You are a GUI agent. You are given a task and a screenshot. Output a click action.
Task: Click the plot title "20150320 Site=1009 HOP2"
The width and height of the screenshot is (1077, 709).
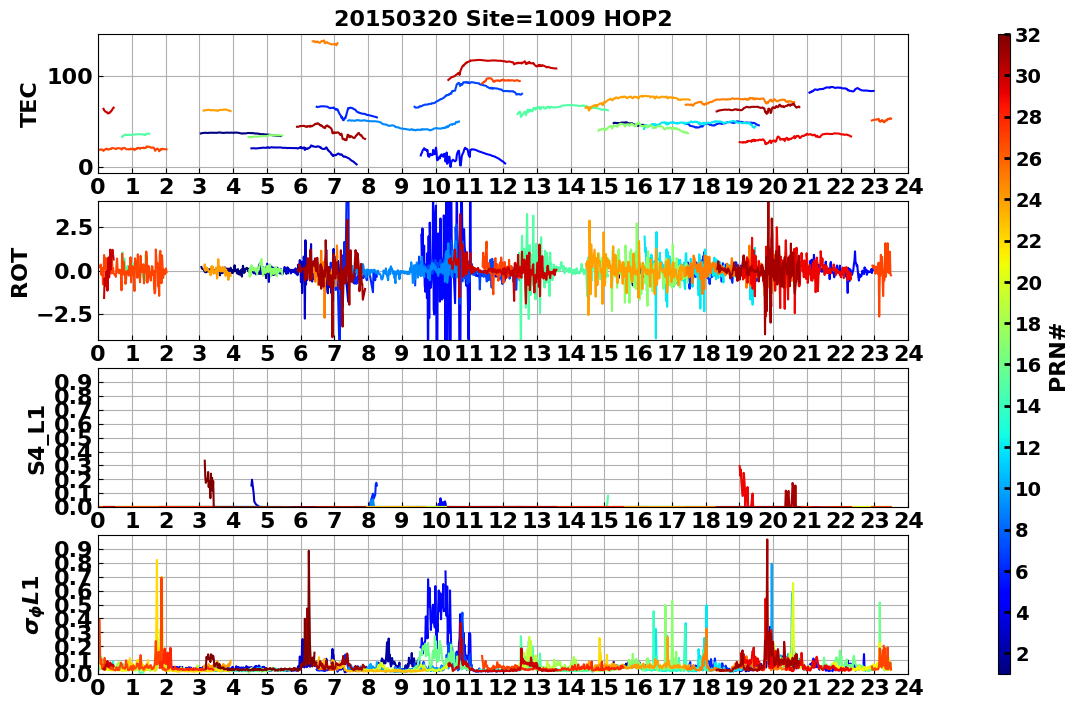(503, 19)
